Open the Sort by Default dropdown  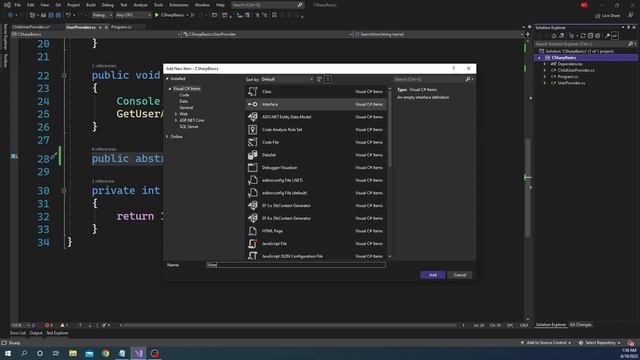(x=287, y=79)
